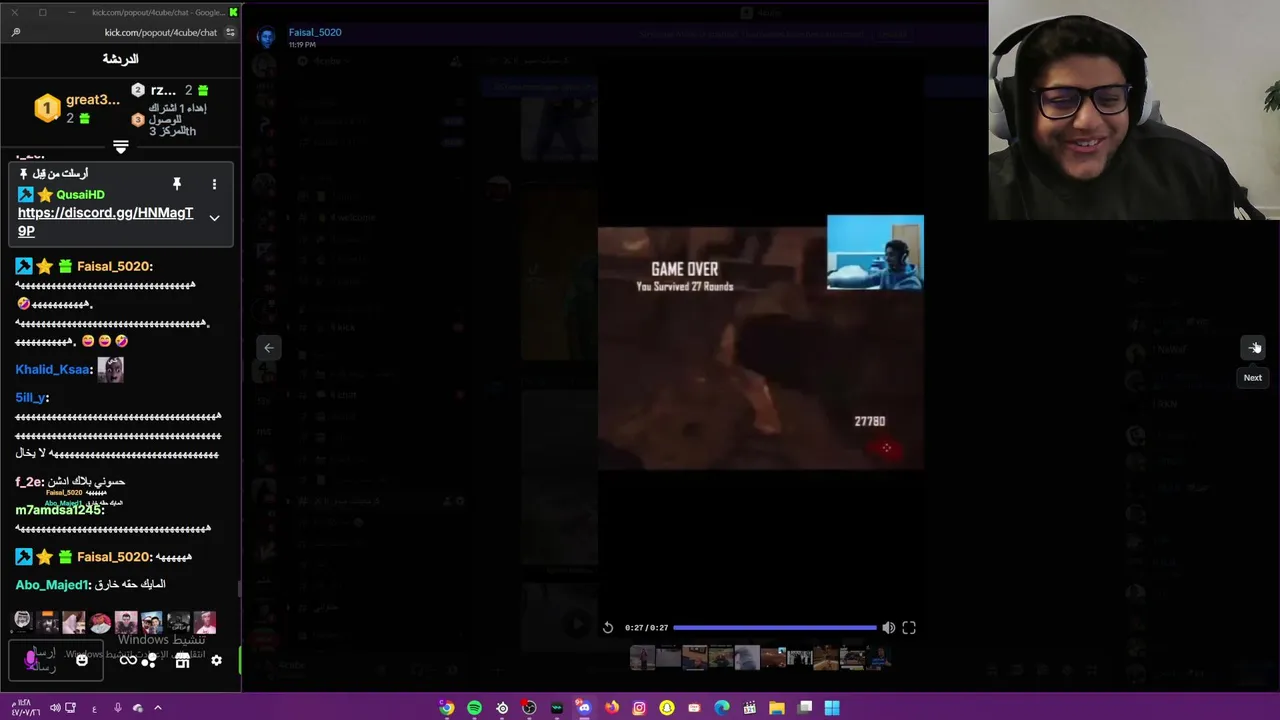This screenshot has height=720, width=1280.
Task: Expand the pinned message chevron
Action: pyautogui.click(x=214, y=217)
